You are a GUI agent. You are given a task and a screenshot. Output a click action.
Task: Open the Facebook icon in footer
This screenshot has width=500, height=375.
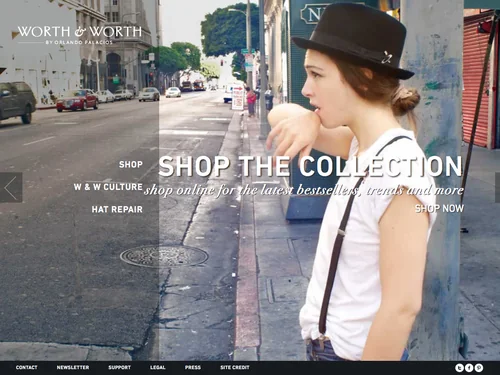[x=469, y=368]
